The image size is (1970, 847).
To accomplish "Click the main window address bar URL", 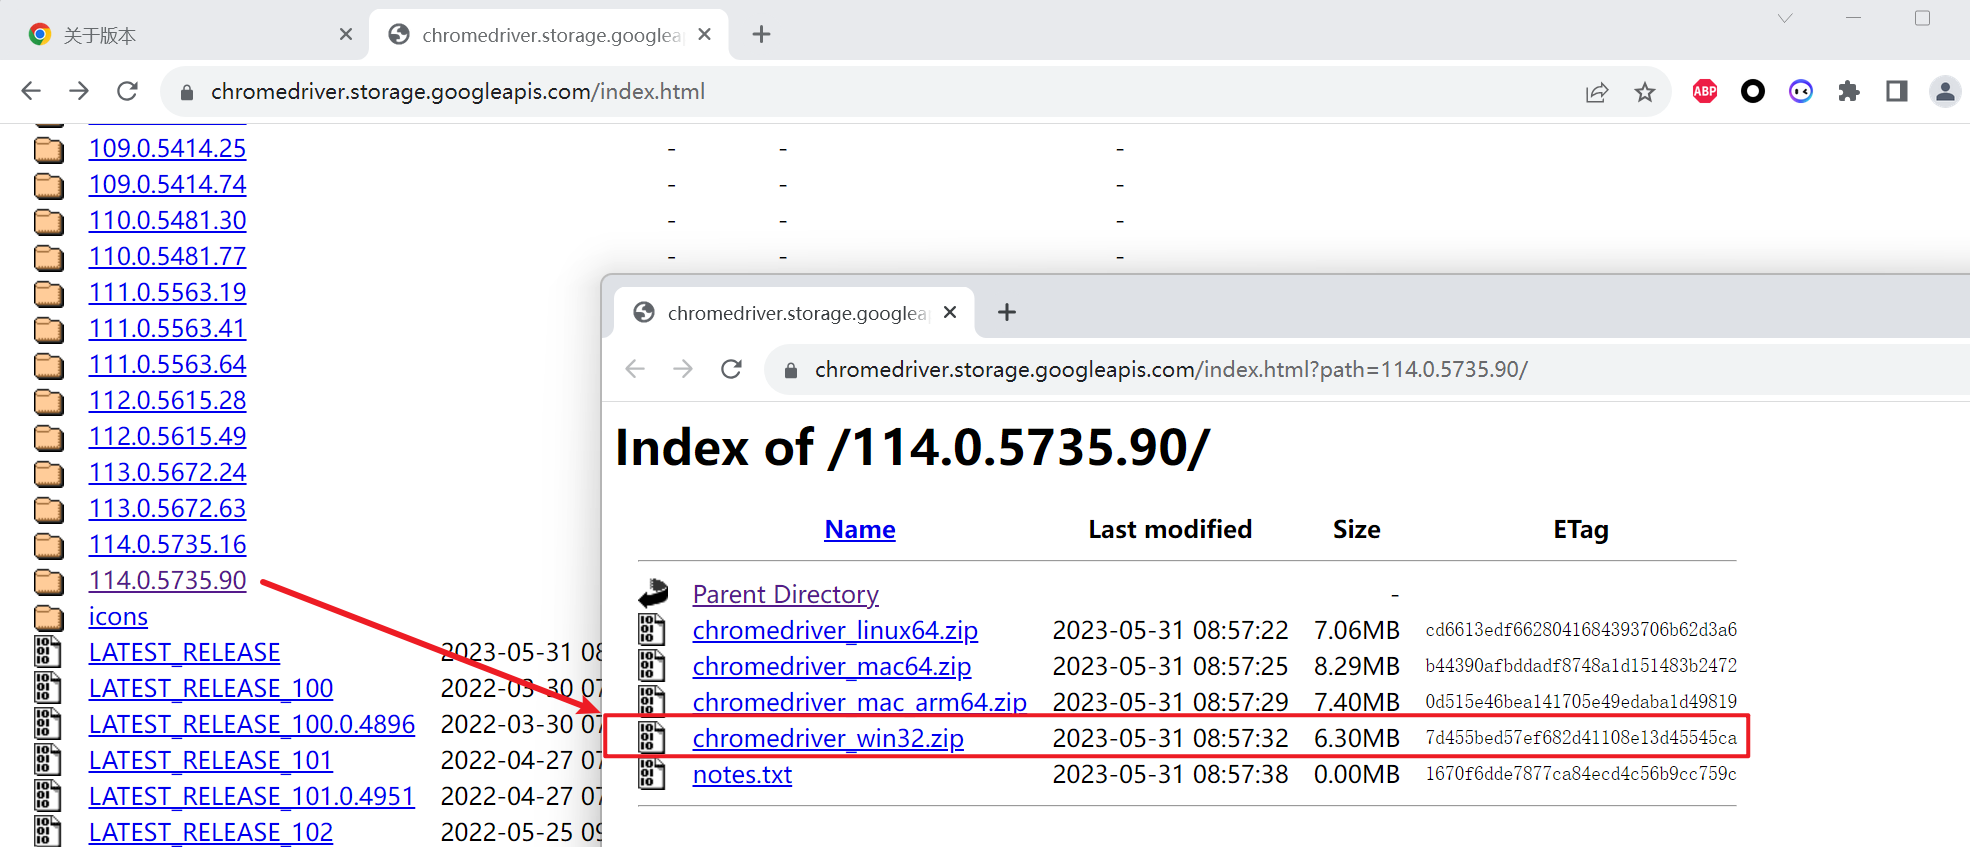I will pyautogui.click(x=458, y=92).
